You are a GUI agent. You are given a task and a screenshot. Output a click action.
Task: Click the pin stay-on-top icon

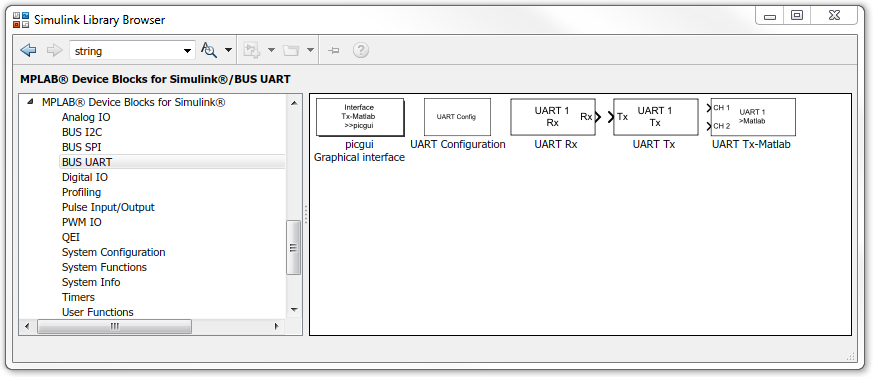334,51
